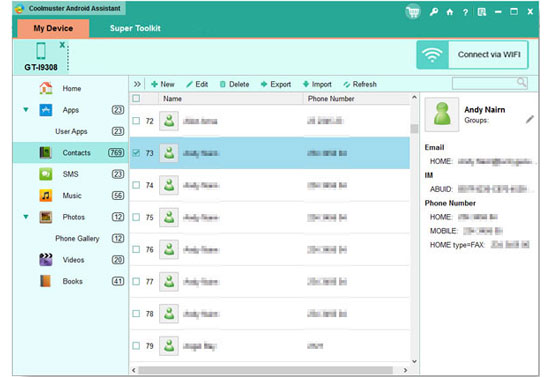Click avatar icon of contact 78

169,314
